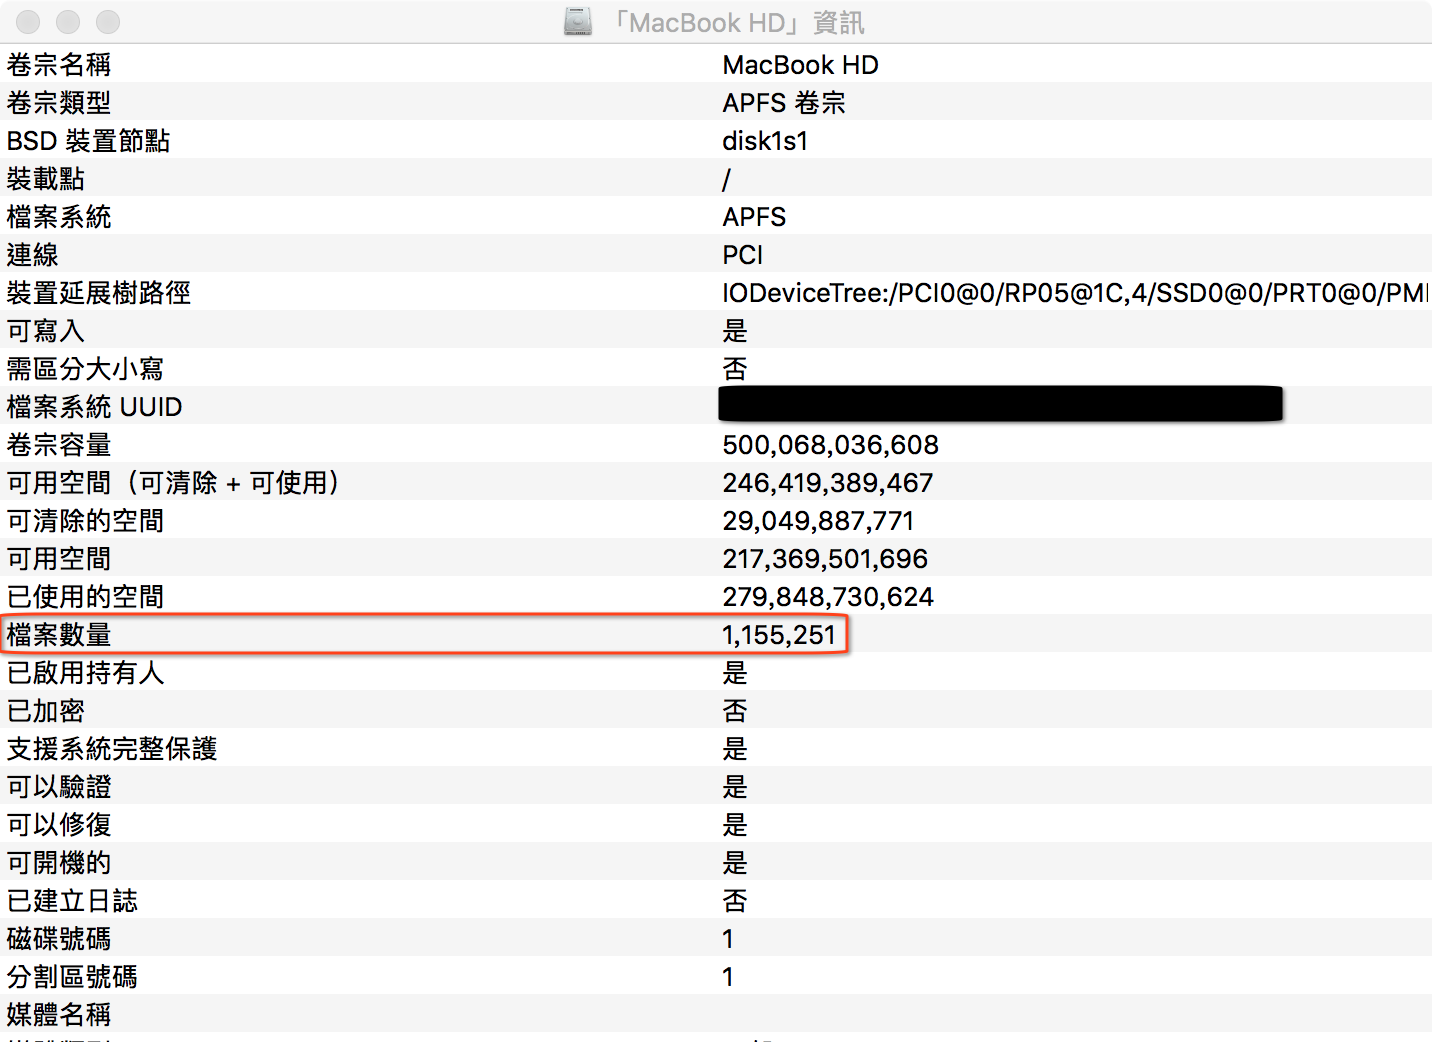
Task: Select the 已使用的空間 row label
Action: [x=85, y=597]
